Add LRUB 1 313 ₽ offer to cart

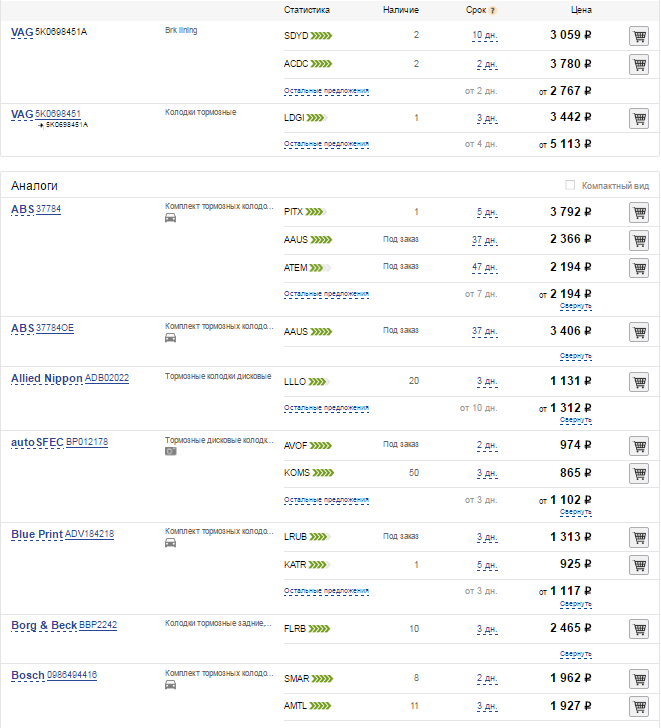639,537
